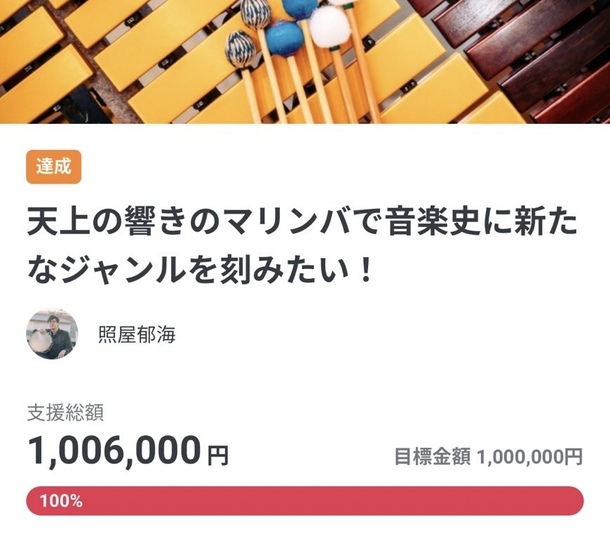Open the project creator's avatar photo

click(x=52, y=334)
